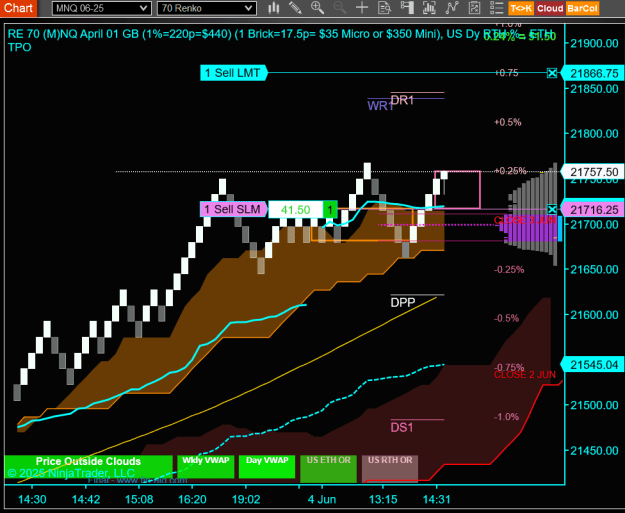Click the +0.5% level label
Screen dimensions: 625x513
508,122
